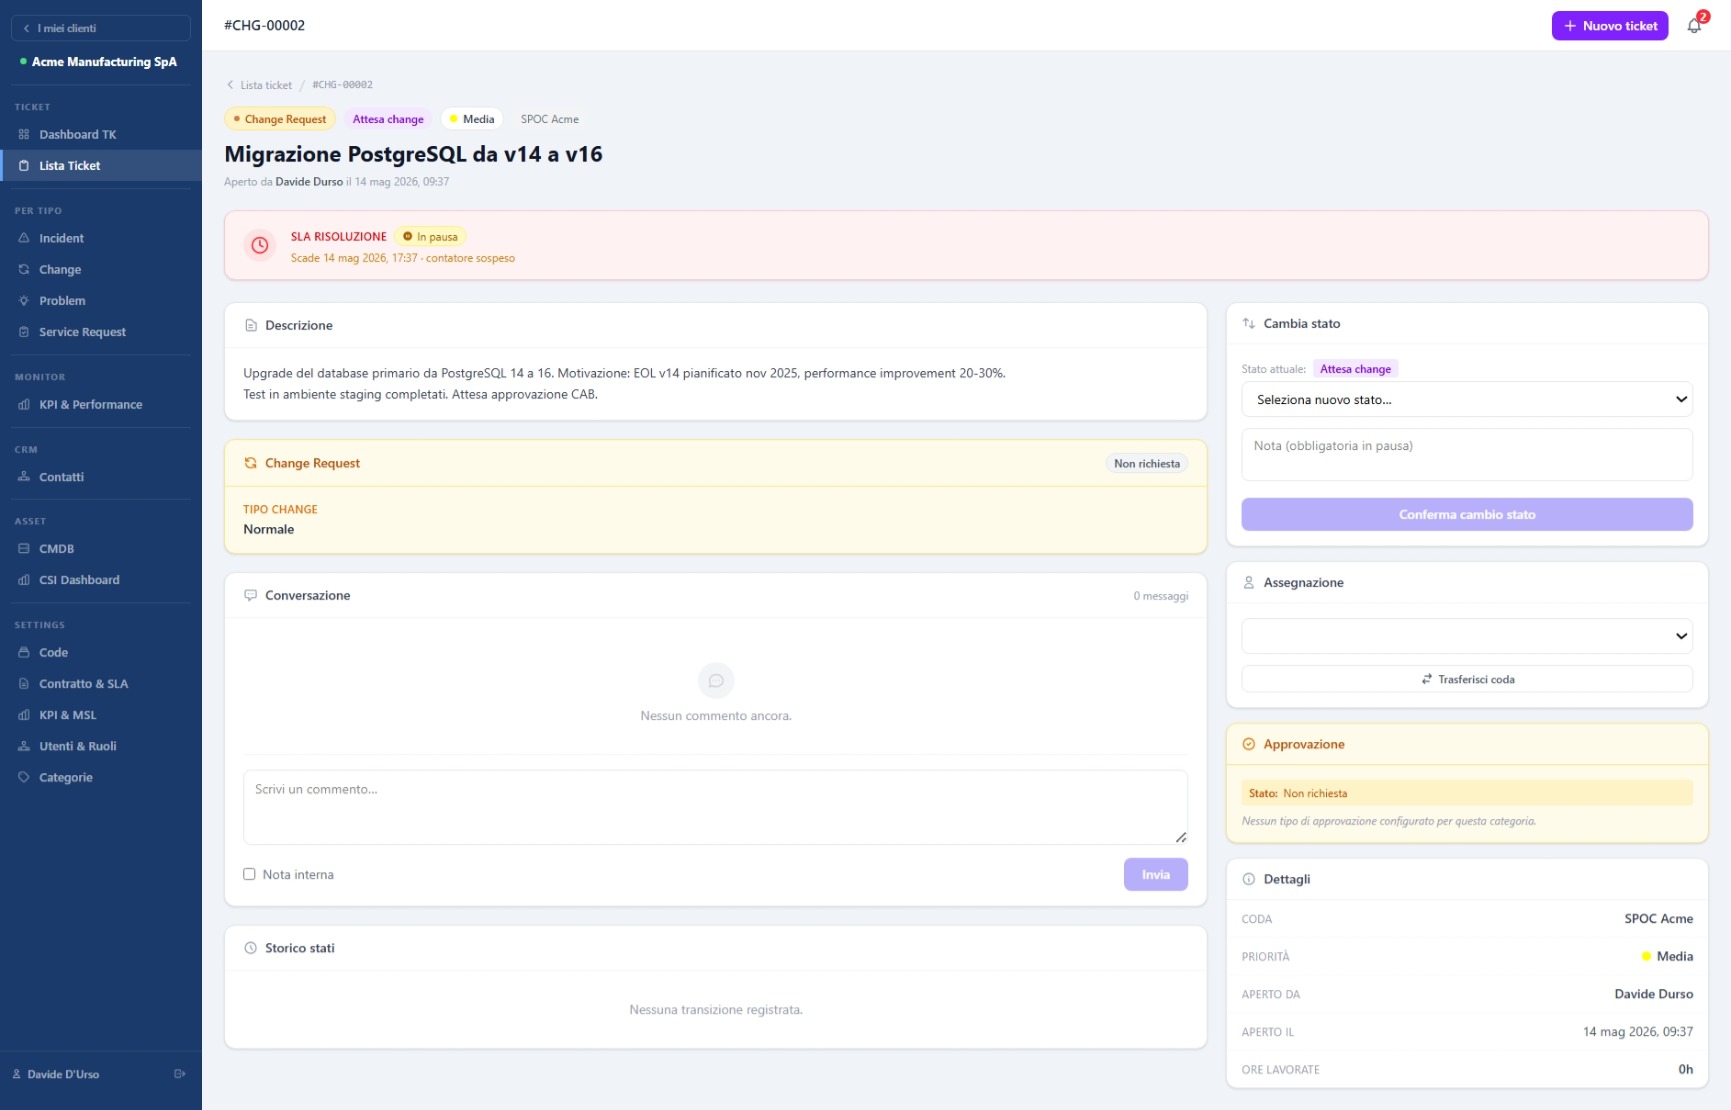The width and height of the screenshot is (1731, 1110).
Task: Click the Dashboard TK grid icon
Action: click(x=24, y=134)
